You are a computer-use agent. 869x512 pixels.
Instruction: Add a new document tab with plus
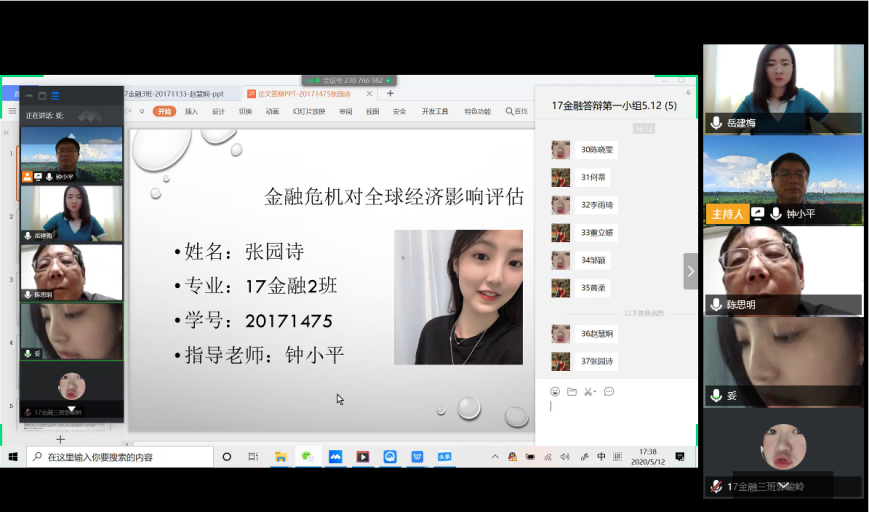pyautogui.click(x=390, y=94)
